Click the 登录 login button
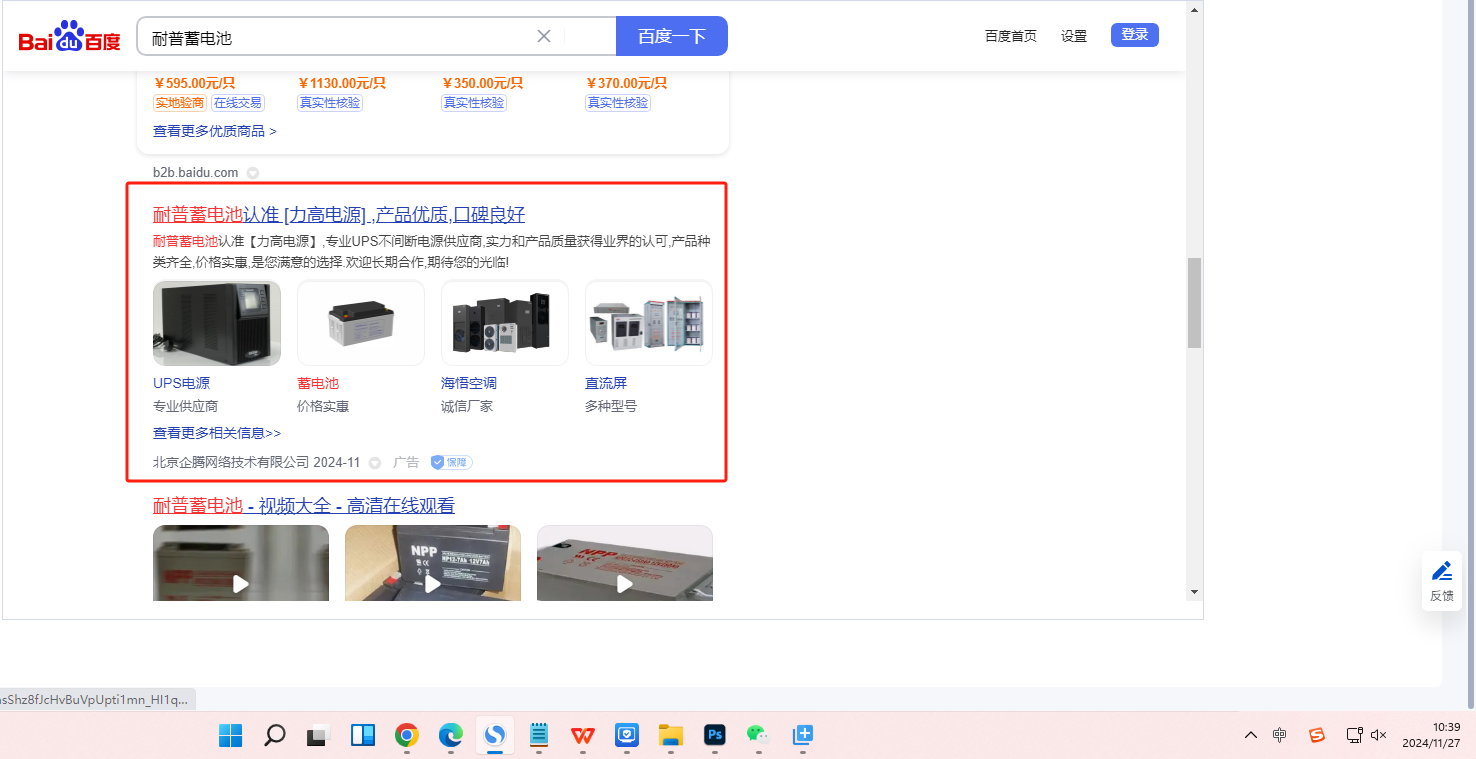This screenshot has height=759, width=1476. point(1135,35)
